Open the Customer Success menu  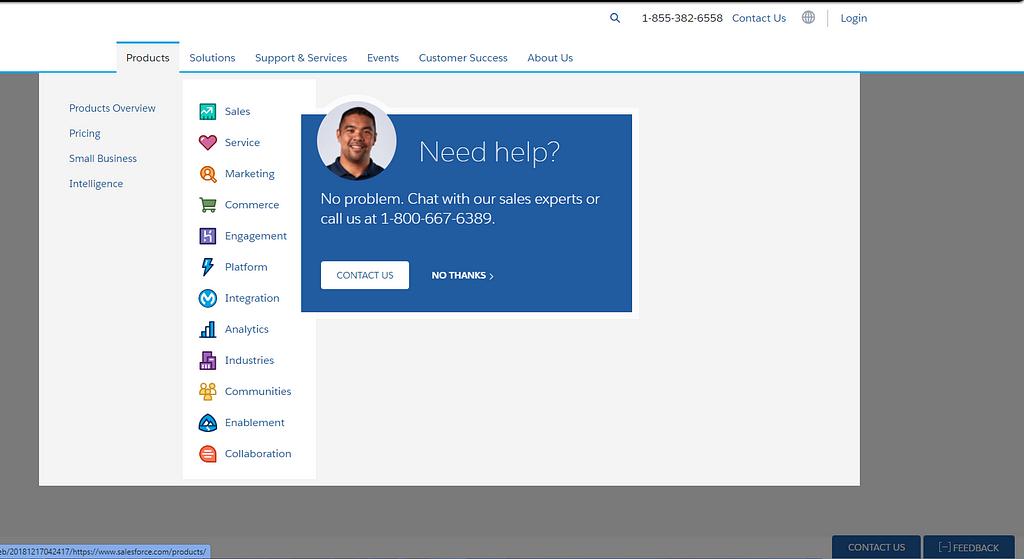[x=463, y=58]
